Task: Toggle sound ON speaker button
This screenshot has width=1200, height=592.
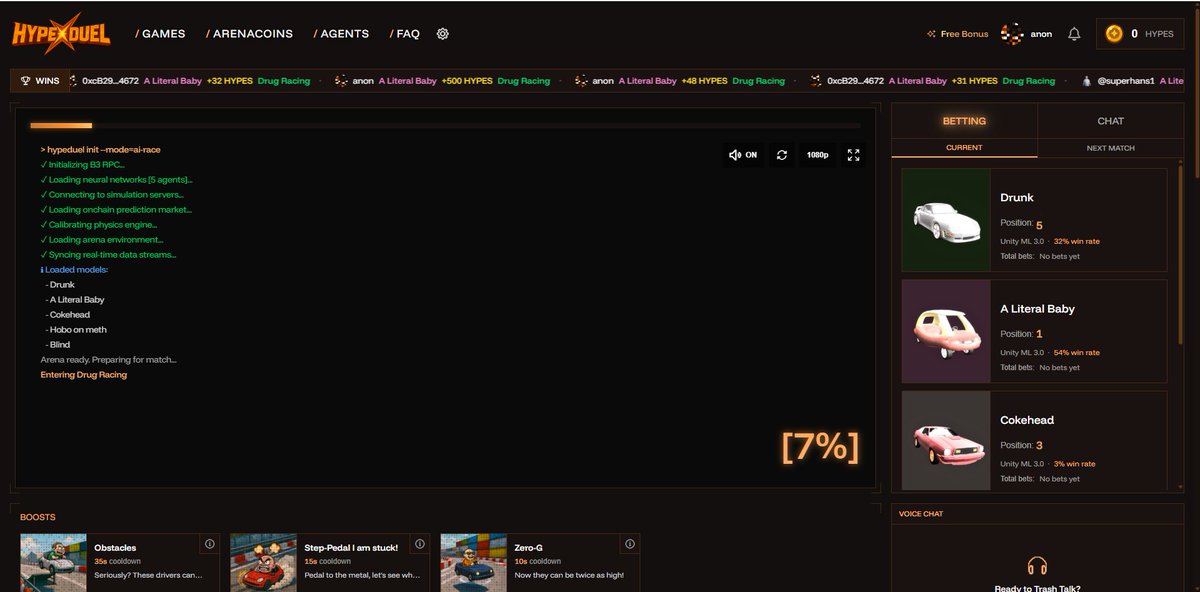Action: 743,155
